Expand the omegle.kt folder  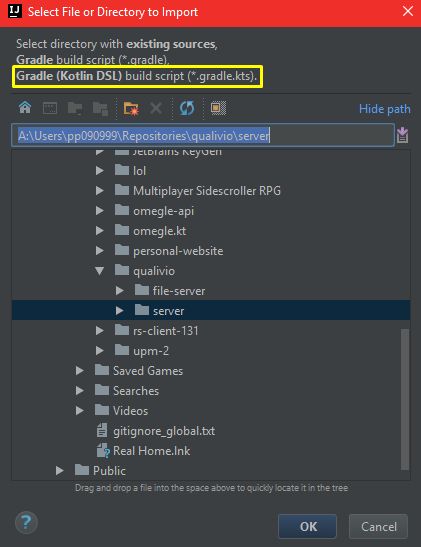coord(100,231)
